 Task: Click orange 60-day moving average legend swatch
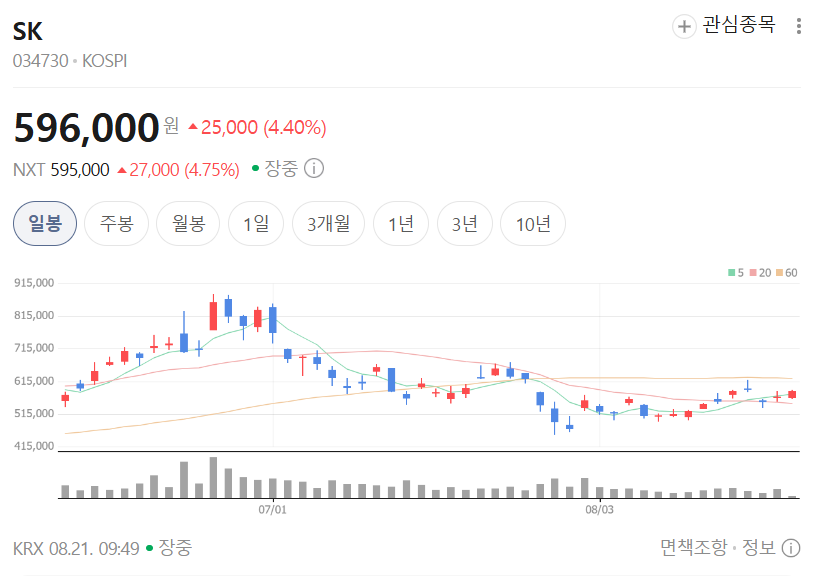(x=779, y=273)
